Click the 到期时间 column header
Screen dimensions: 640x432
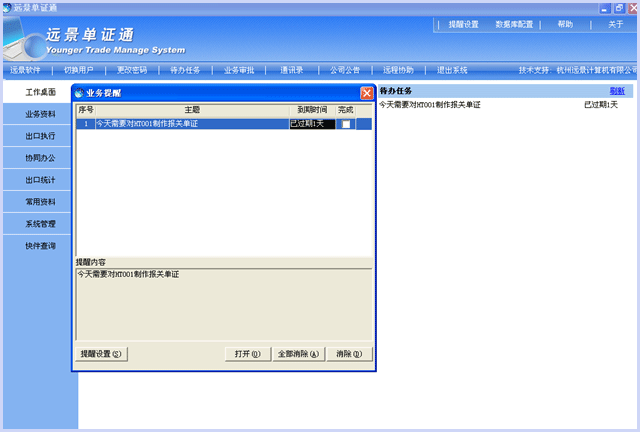(312, 110)
